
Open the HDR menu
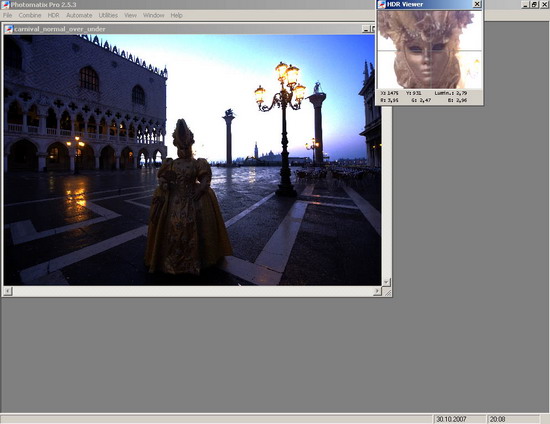click(53, 15)
